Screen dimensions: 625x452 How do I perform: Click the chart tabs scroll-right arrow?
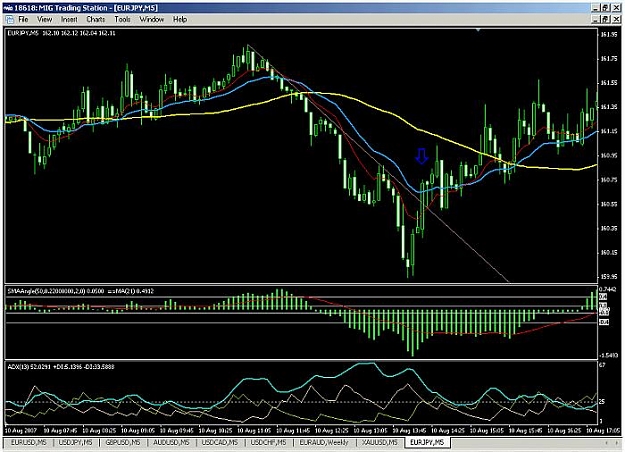[616, 442]
